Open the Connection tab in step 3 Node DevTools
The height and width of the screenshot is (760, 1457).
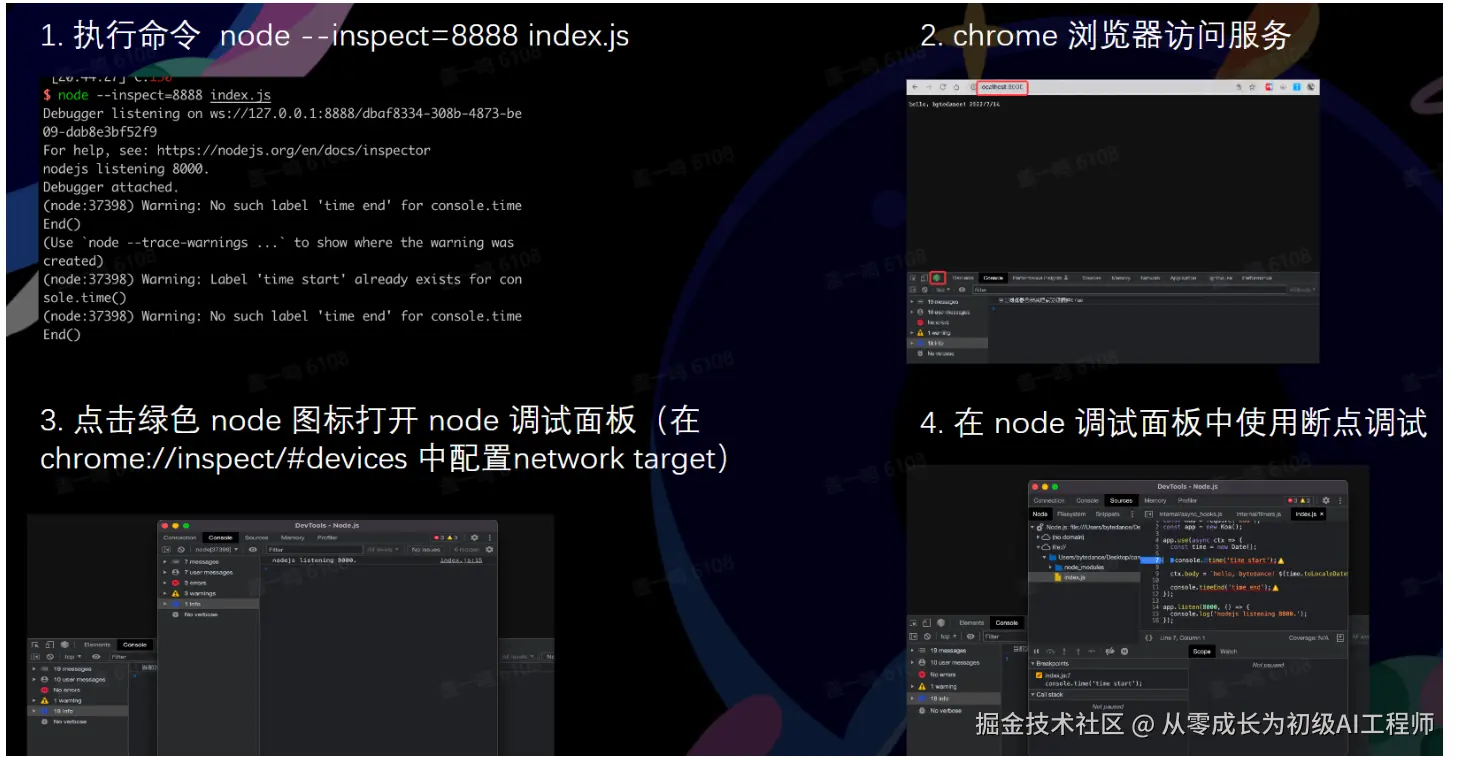pyautogui.click(x=180, y=537)
